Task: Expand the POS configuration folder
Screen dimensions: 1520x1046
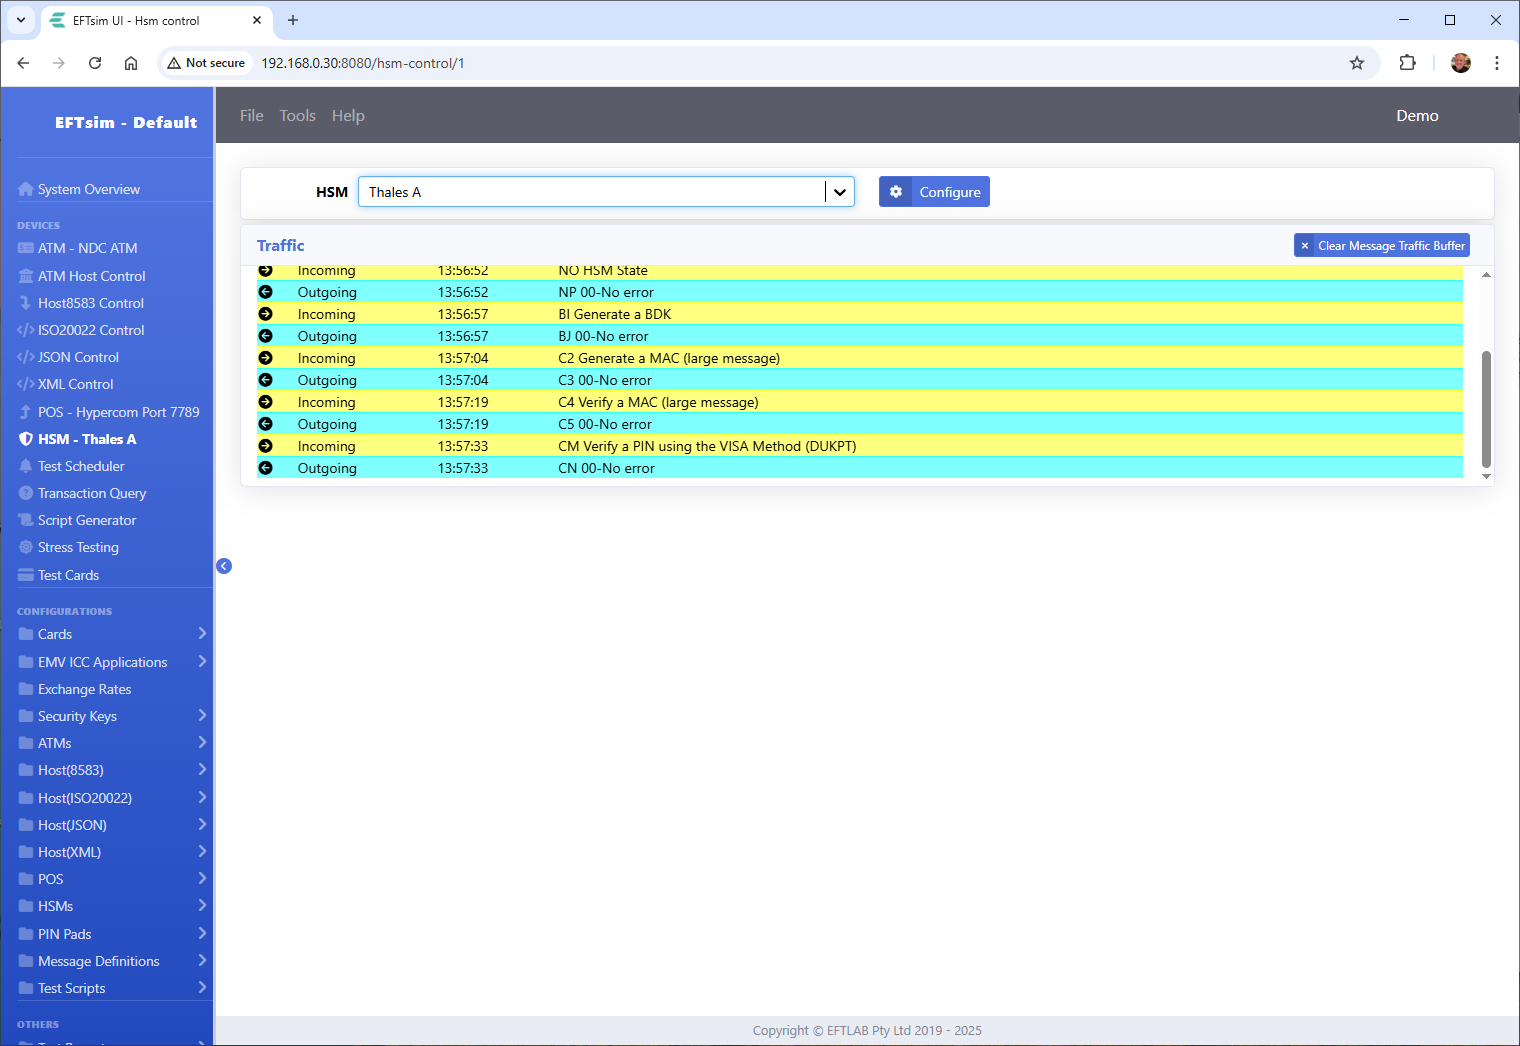Action: click(202, 879)
